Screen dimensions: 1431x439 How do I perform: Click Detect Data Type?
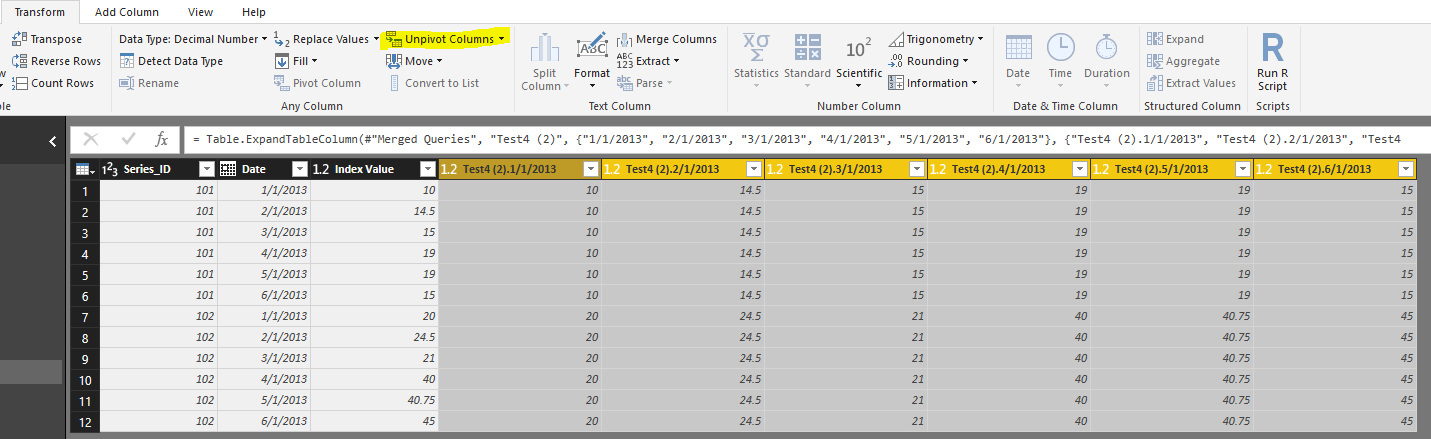click(171, 61)
